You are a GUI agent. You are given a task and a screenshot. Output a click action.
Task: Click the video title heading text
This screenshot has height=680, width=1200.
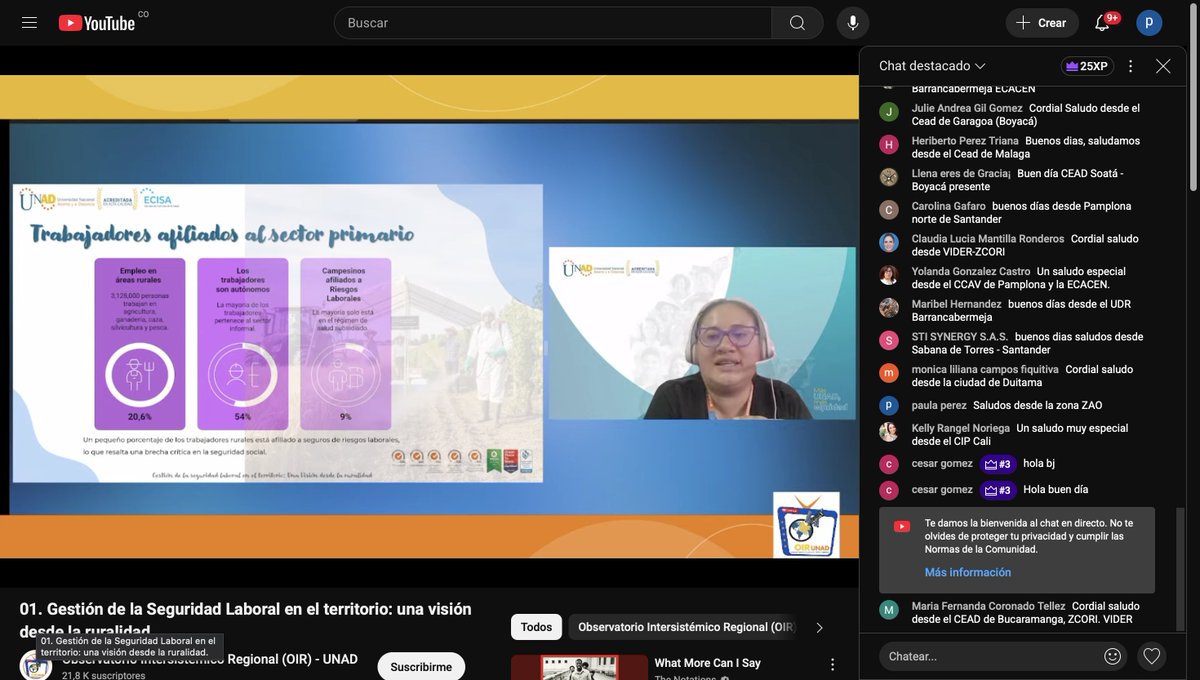pos(245,619)
